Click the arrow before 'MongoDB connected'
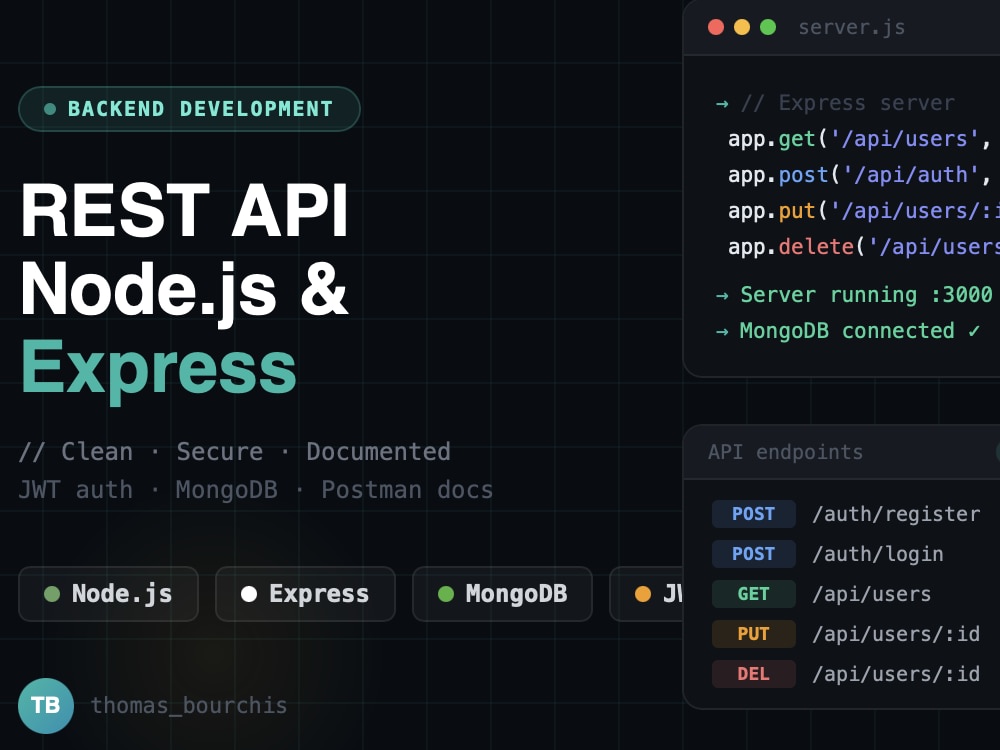Image resolution: width=1000 pixels, height=750 pixels. (722, 332)
